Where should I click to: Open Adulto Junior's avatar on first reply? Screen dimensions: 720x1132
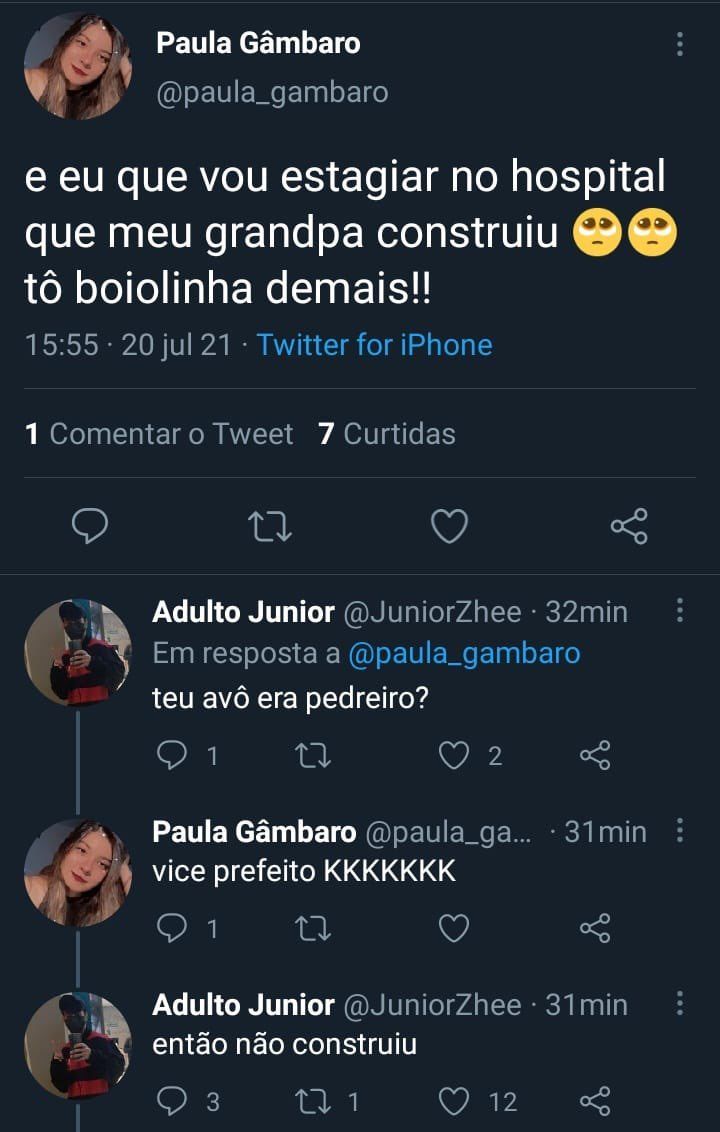[x=78, y=653]
